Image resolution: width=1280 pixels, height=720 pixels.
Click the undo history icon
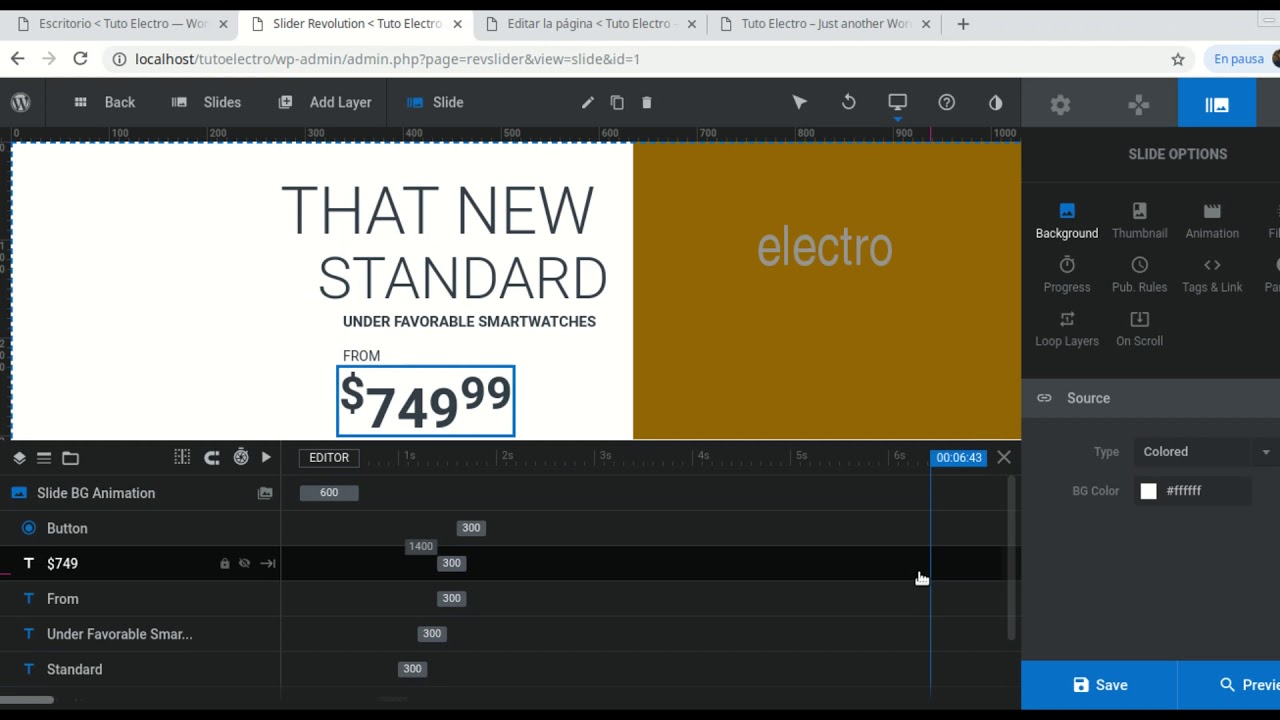click(x=848, y=102)
